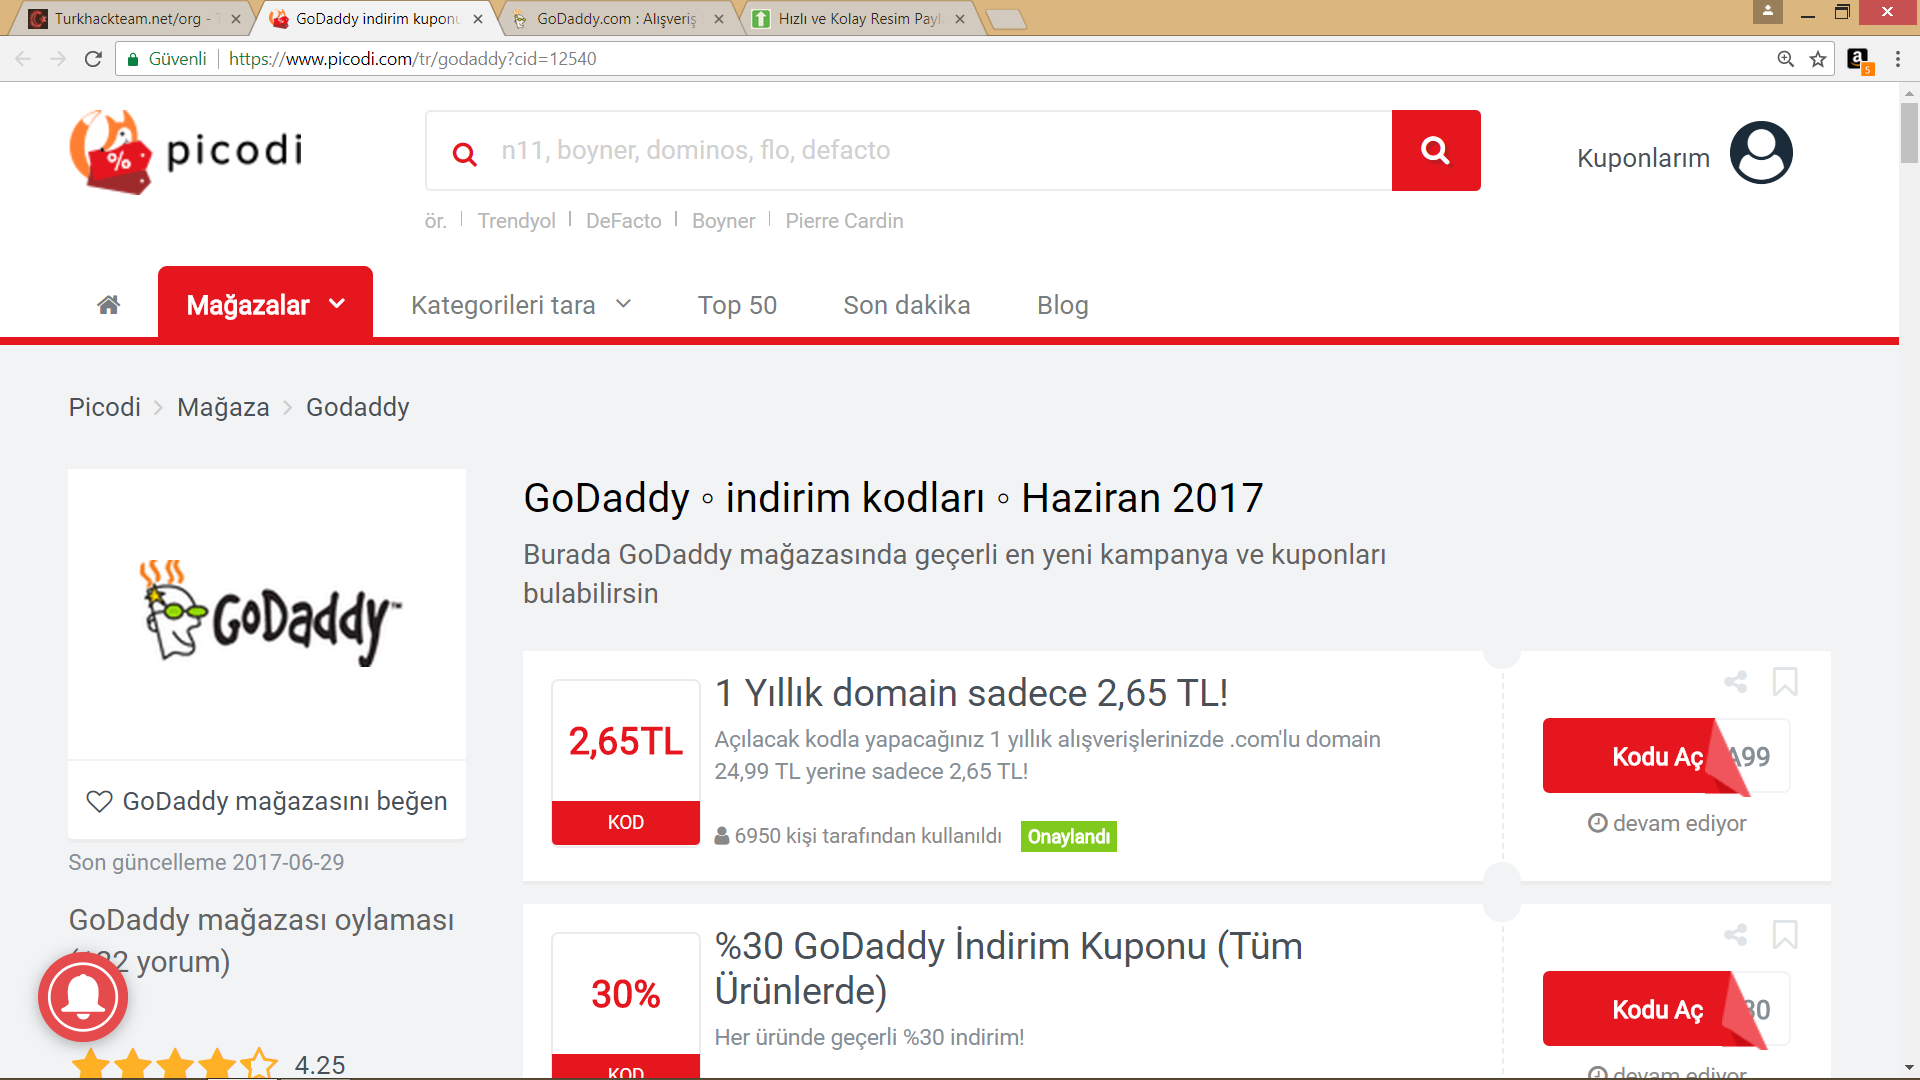This screenshot has height=1080, width=1920.
Task: Open the Chrome user profile button
Action: click(x=1768, y=12)
